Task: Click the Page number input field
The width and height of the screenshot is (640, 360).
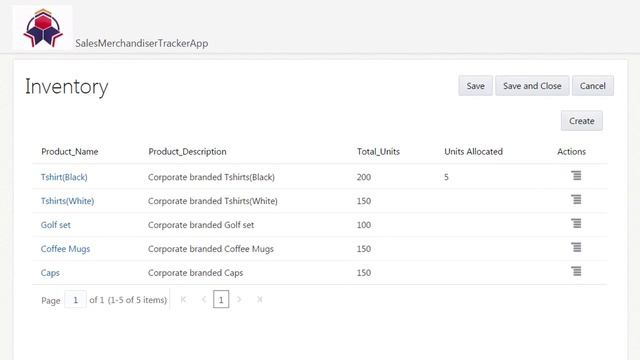Action: click(x=76, y=300)
